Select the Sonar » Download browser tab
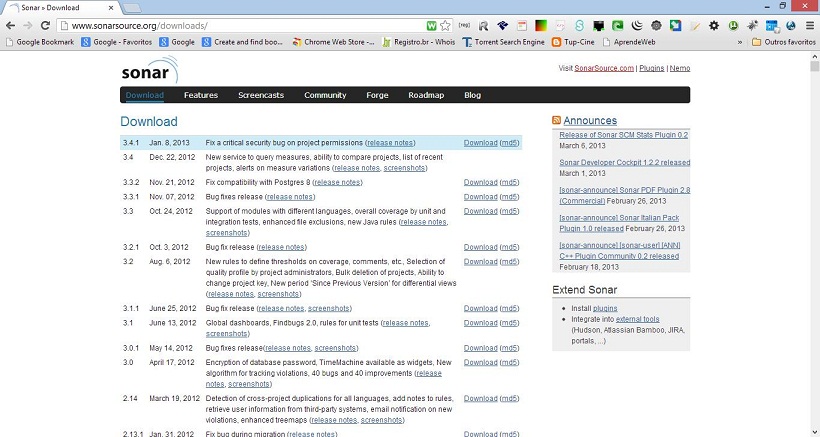The height and width of the screenshot is (437, 820). (x=60, y=7)
